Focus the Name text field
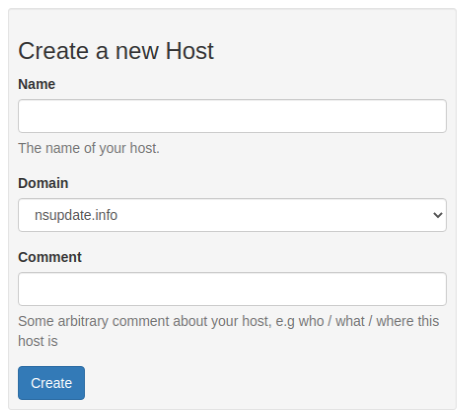The image size is (467, 419). coord(232,116)
